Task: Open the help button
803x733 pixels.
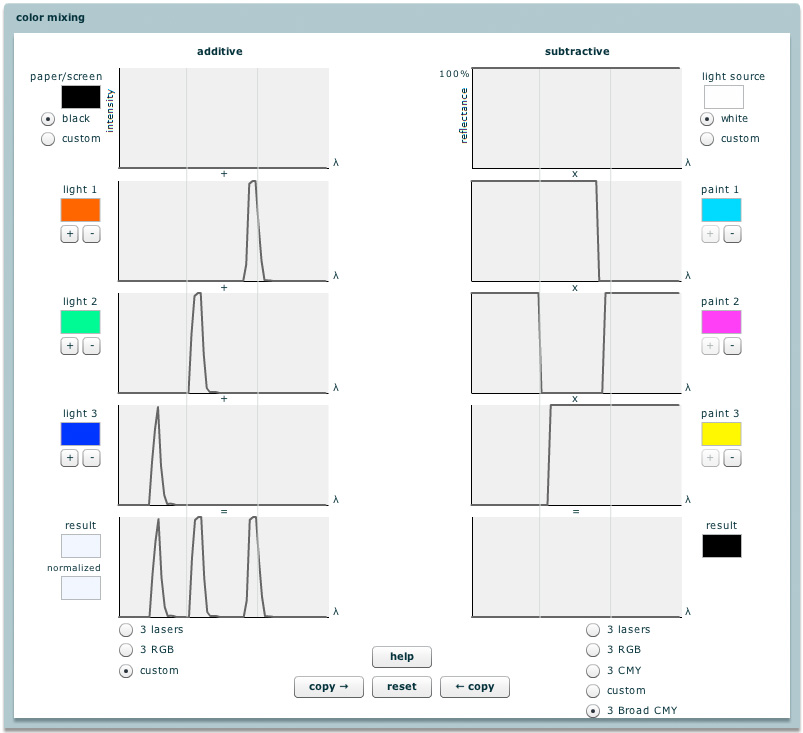Action: (402, 657)
